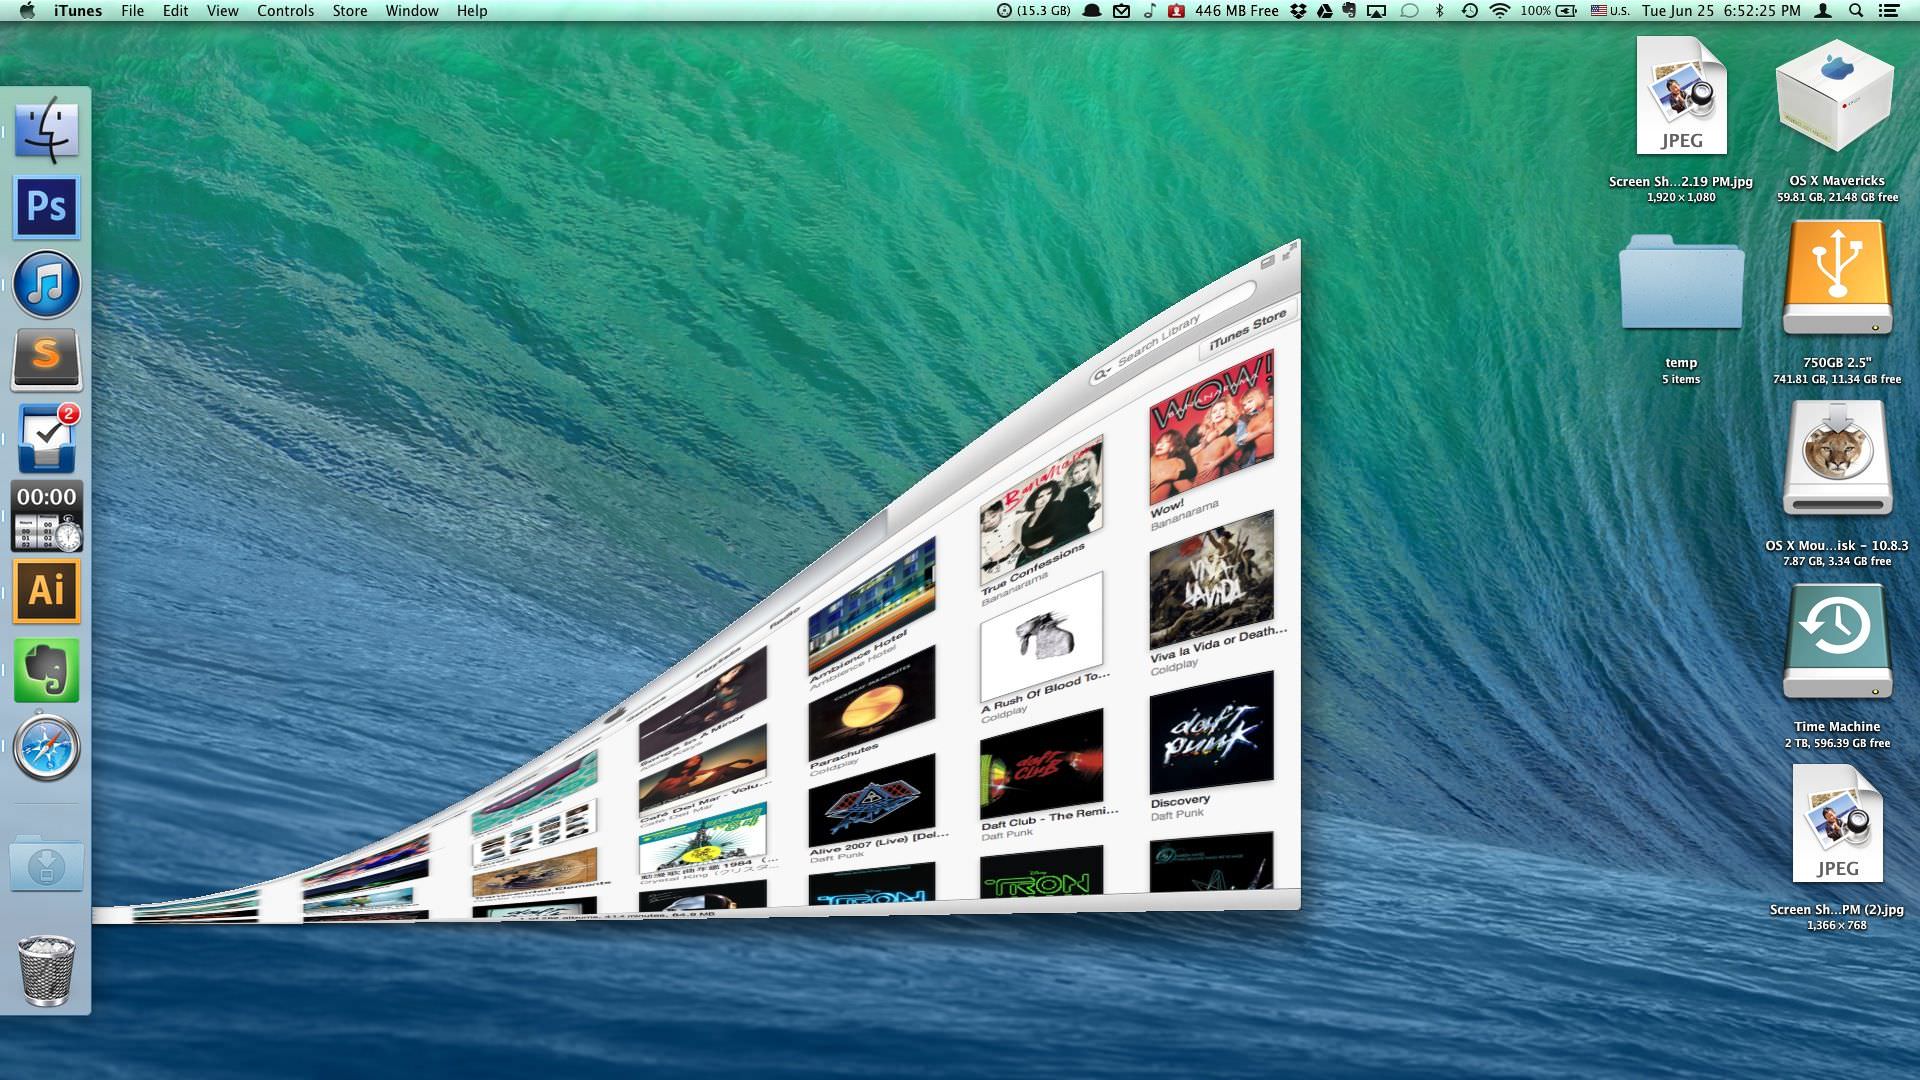The height and width of the screenshot is (1080, 1920).
Task: Open the Trash in the Dock
Action: (46, 970)
